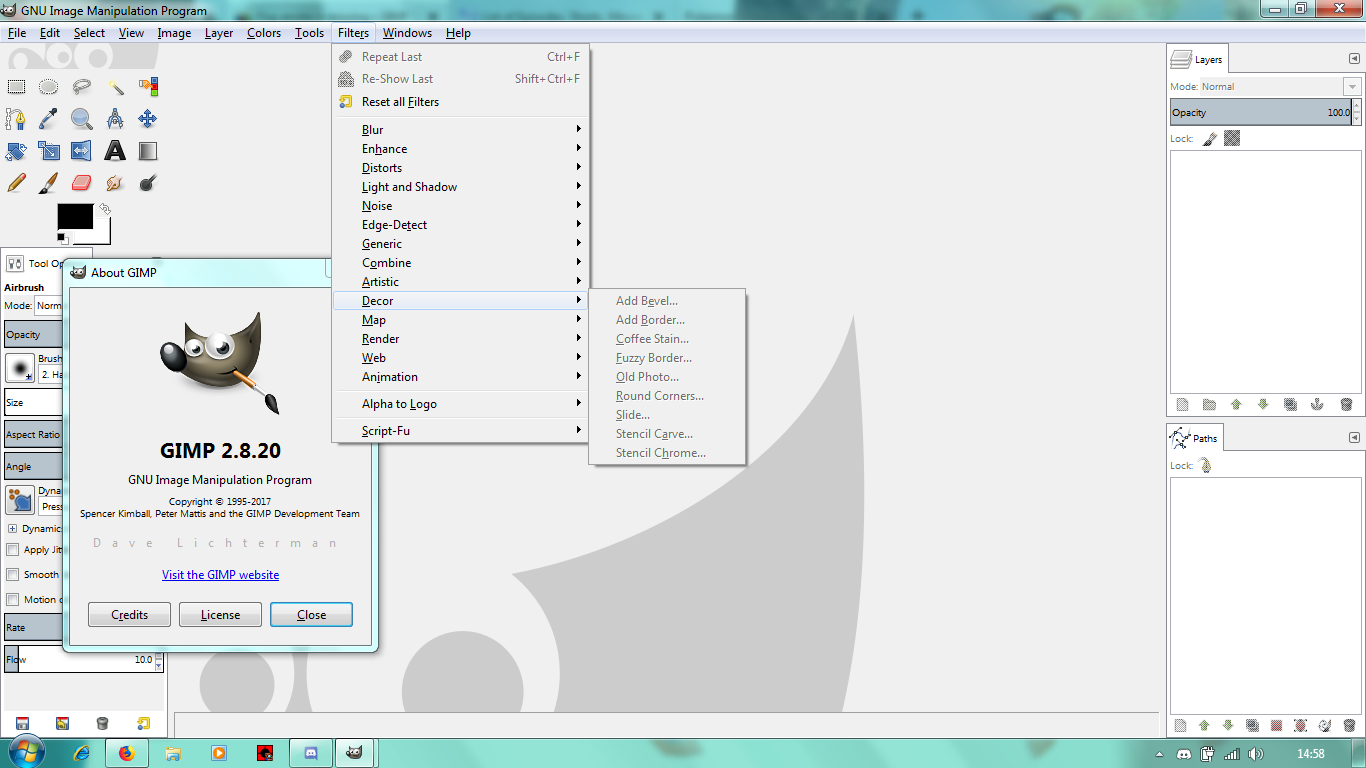
Task: Select the Rotate tool
Action: (x=16, y=151)
